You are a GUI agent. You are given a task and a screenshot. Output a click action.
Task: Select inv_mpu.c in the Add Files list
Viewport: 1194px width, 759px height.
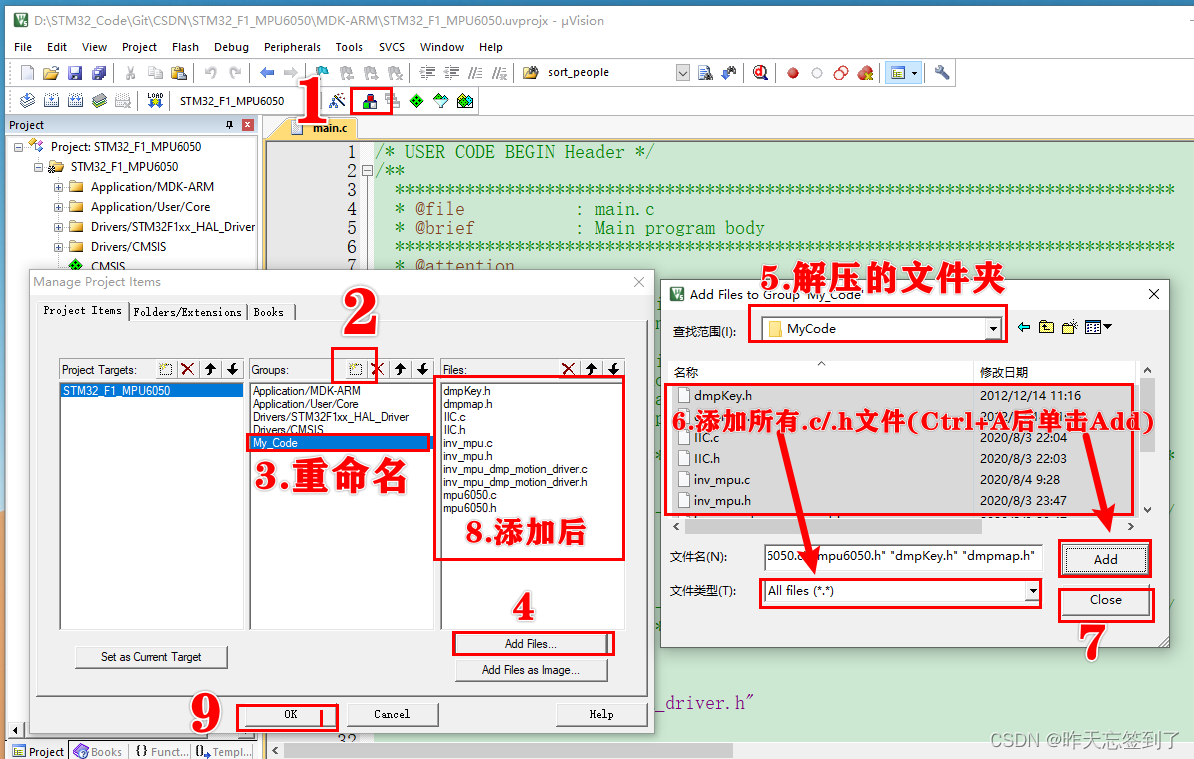click(722, 480)
